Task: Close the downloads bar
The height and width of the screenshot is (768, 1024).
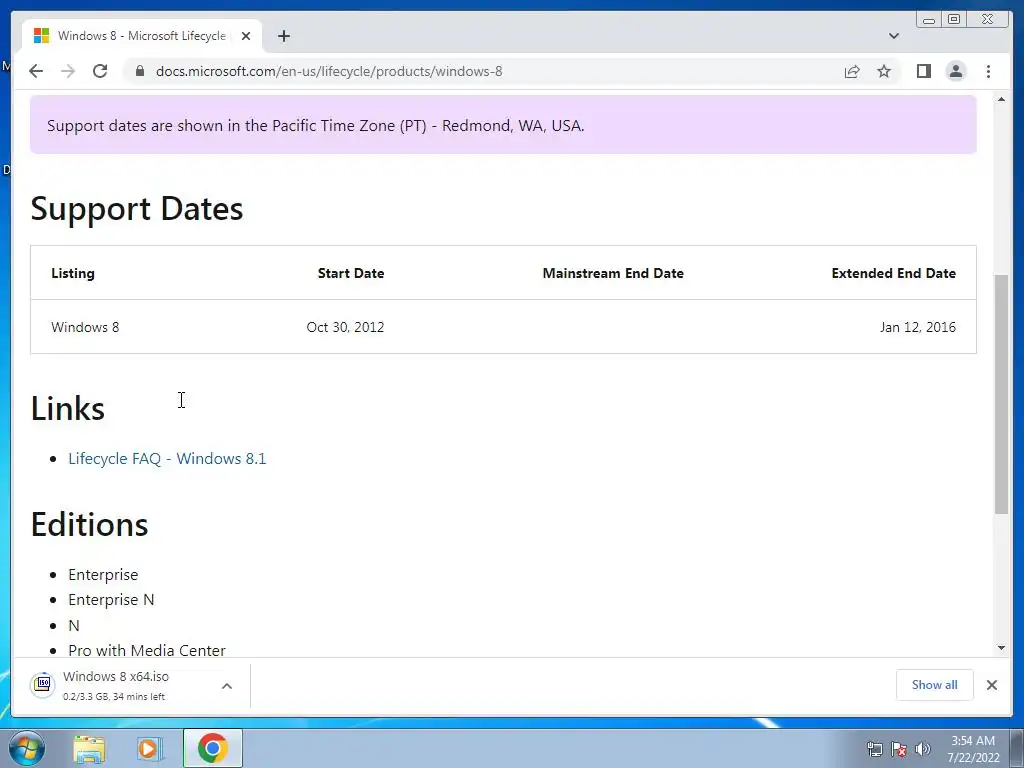Action: tap(992, 685)
